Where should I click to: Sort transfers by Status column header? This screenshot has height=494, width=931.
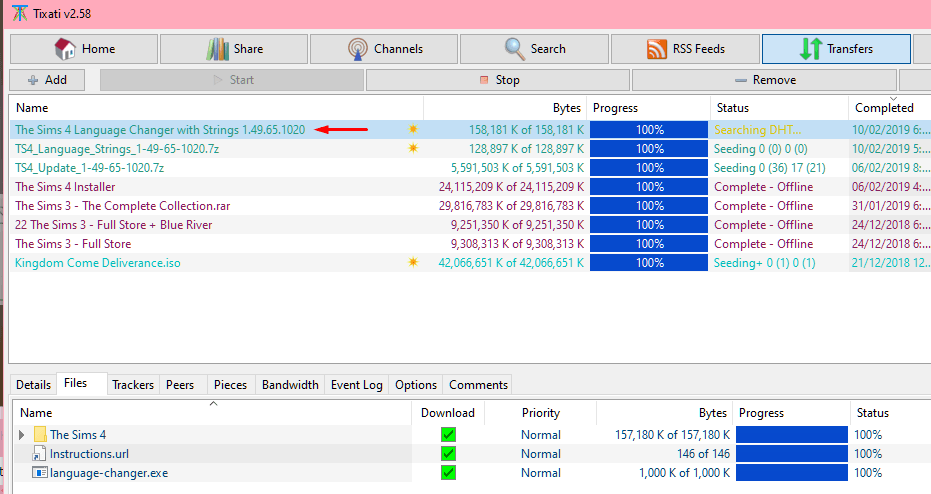(x=780, y=107)
